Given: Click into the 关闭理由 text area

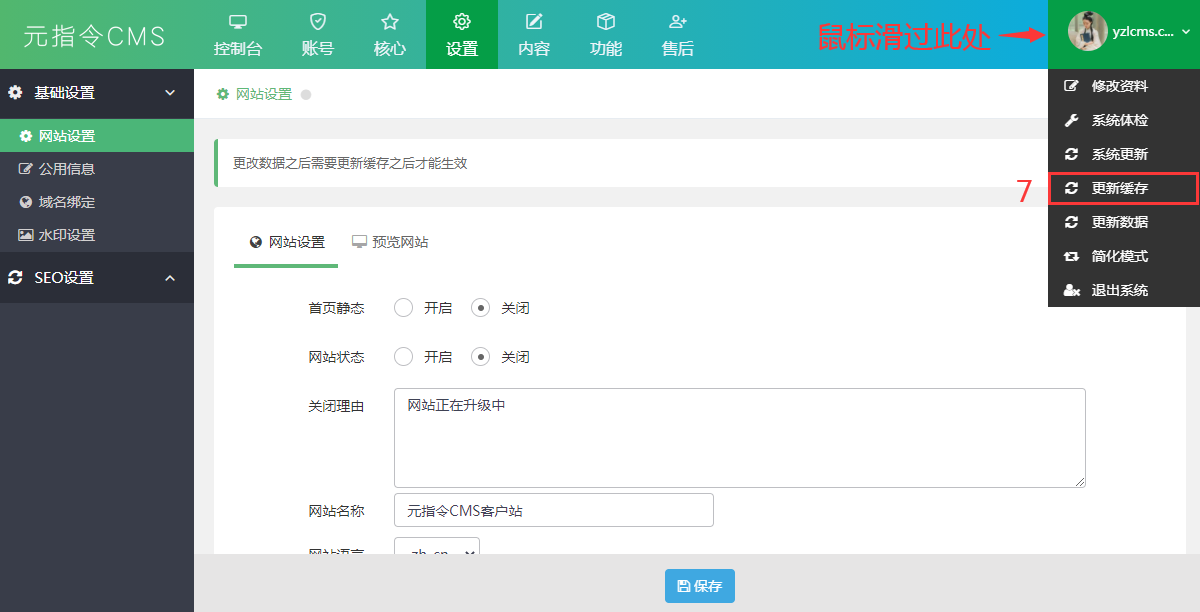Looking at the screenshot, I should pos(740,438).
